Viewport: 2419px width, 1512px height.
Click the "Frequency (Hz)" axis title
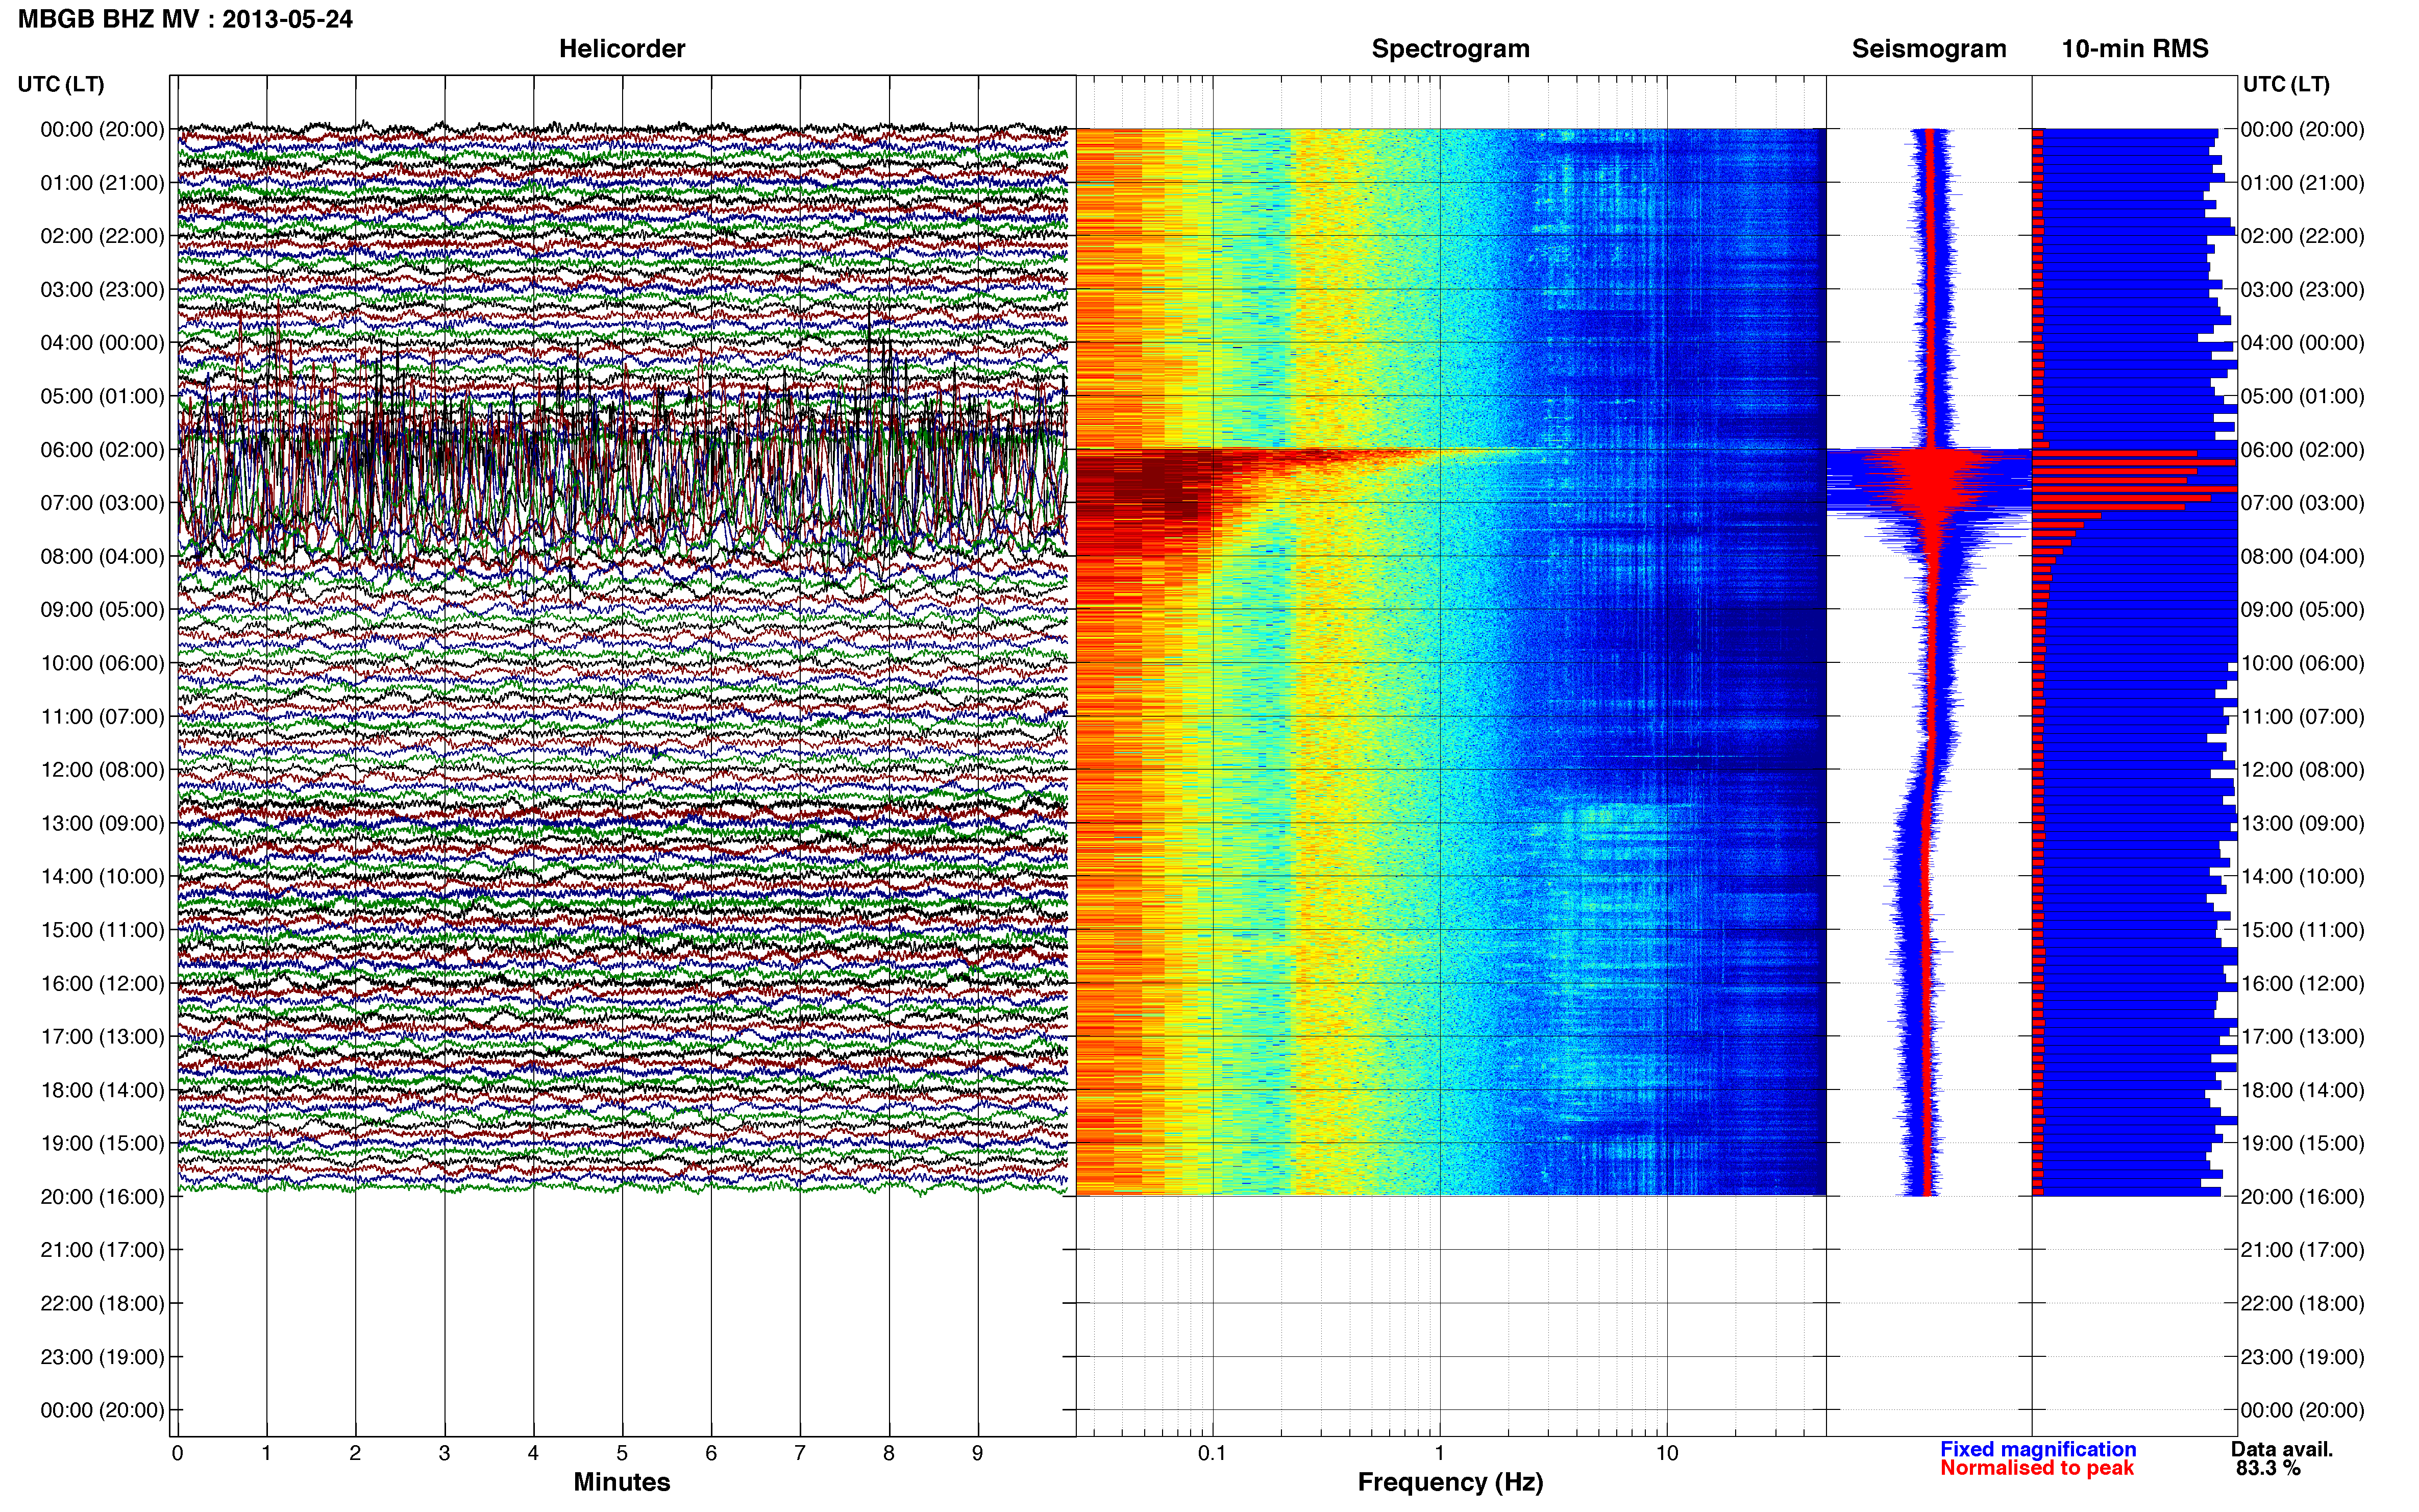1450,1482
